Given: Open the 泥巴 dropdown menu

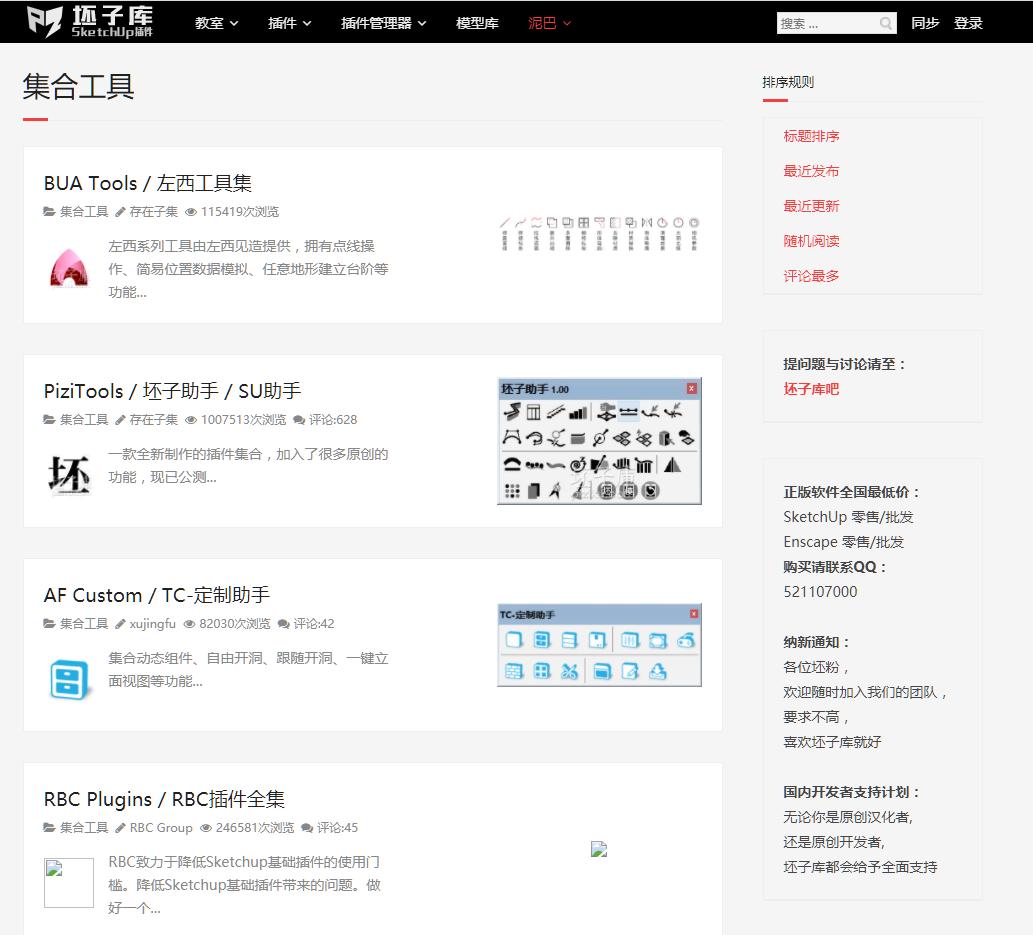Looking at the screenshot, I should click(548, 23).
